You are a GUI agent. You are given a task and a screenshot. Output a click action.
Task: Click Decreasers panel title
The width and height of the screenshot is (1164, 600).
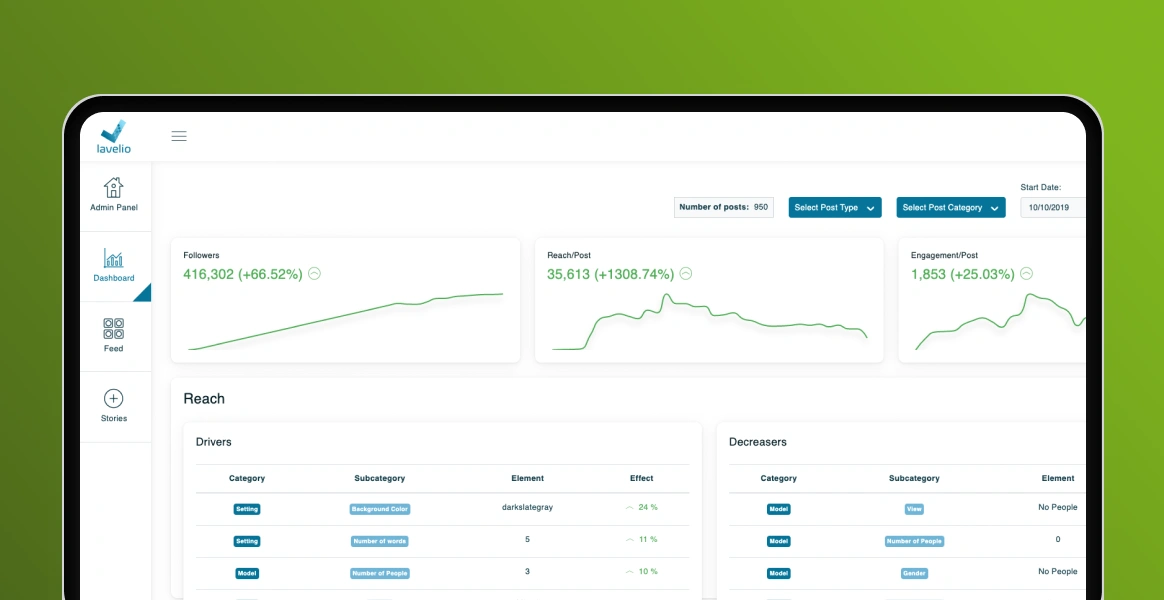point(758,442)
